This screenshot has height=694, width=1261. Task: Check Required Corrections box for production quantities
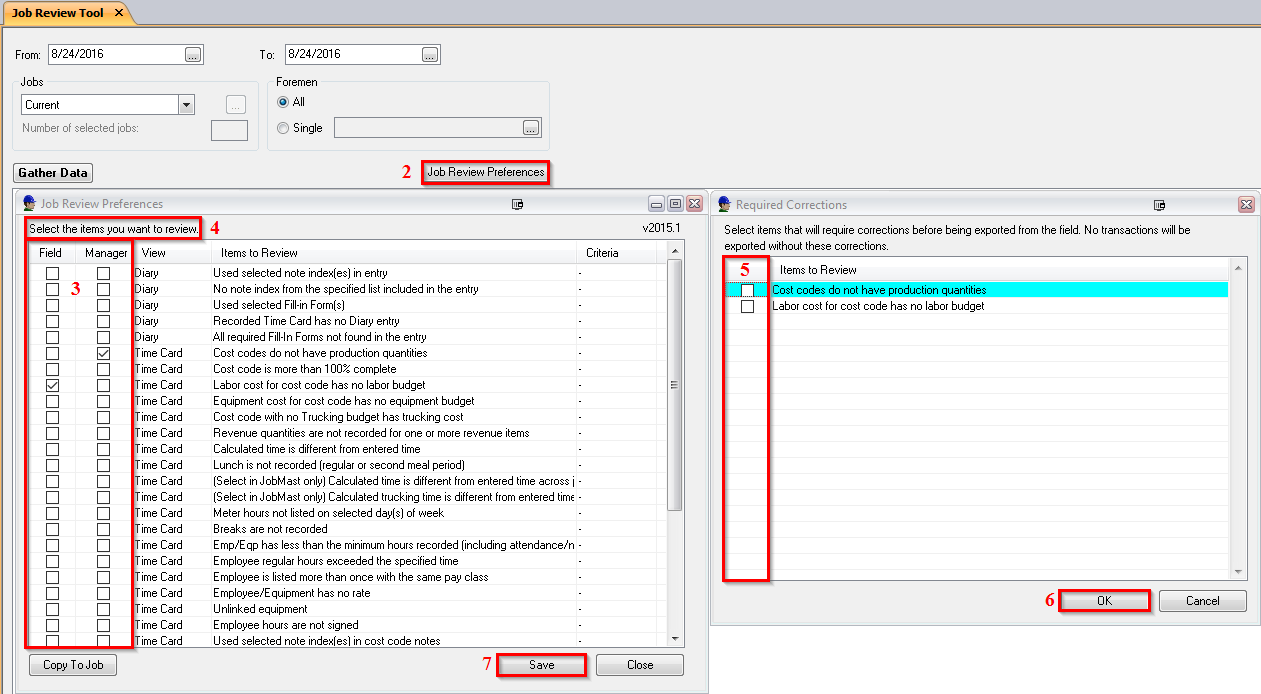pyautogui.click(x=747, y=290)
